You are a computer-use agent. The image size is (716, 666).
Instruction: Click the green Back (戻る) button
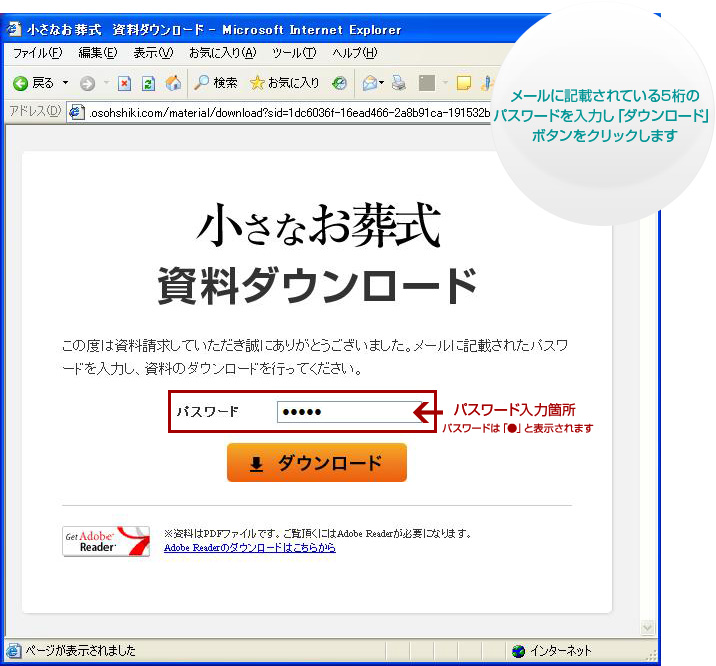pos(33,83)
